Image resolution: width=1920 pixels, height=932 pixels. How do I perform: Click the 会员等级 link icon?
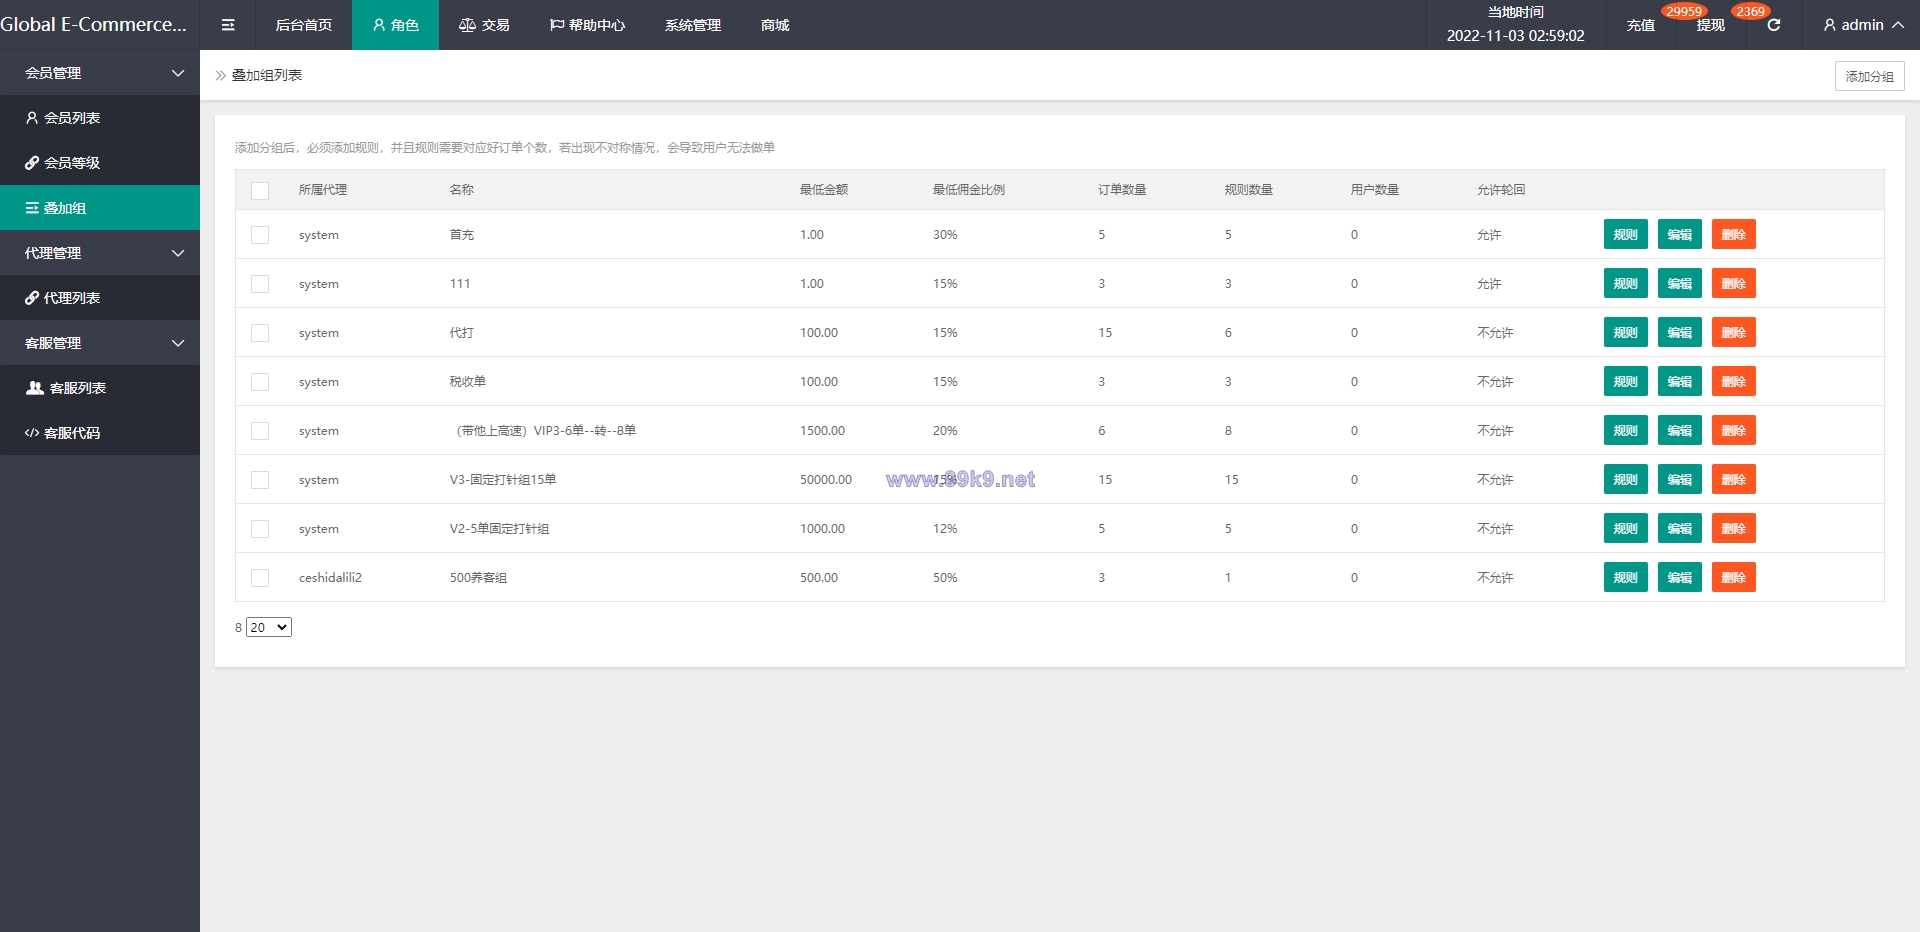[32, 163]
